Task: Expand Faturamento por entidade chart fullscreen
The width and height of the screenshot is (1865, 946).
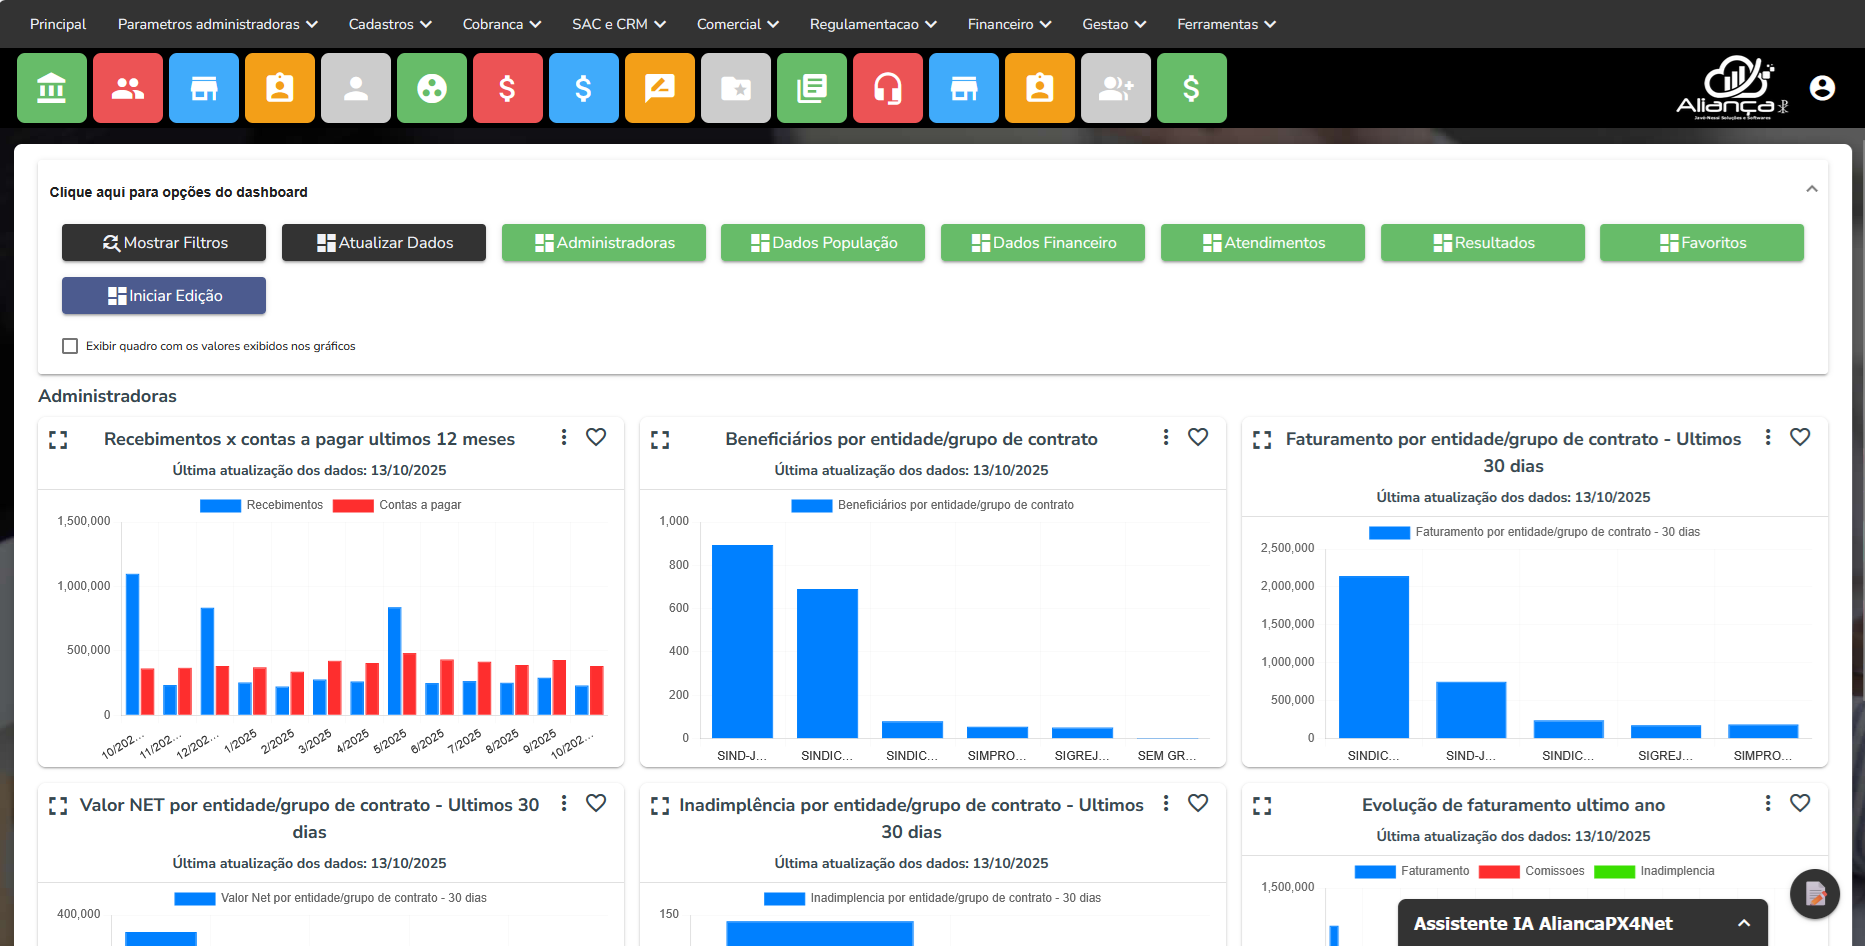Action: 1262,440
